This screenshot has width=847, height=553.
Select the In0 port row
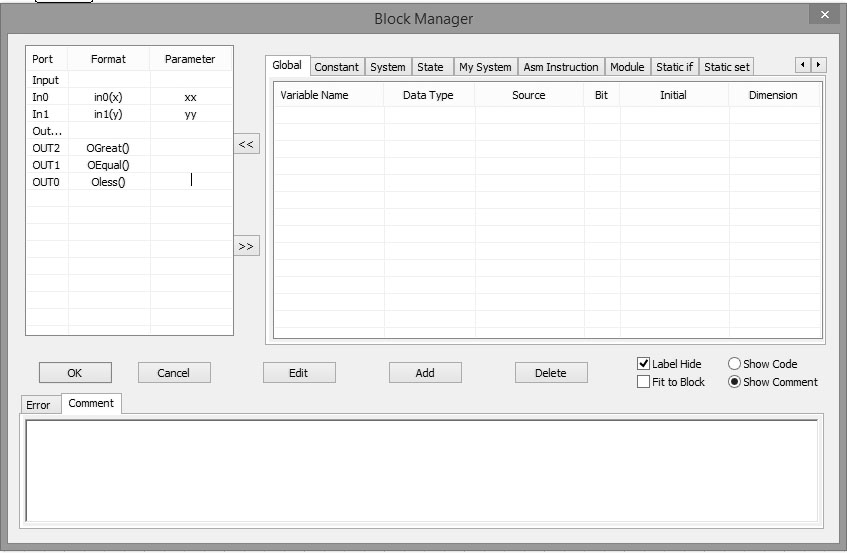click(x=129, y=97)
